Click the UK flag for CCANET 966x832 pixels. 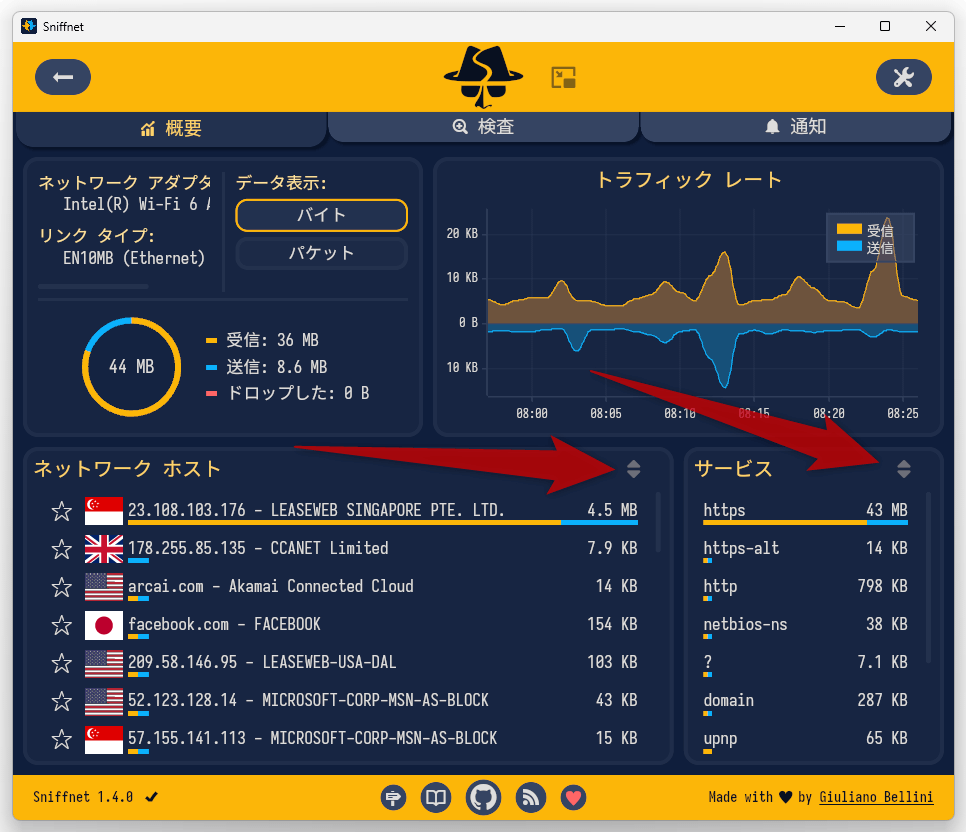[x=104, y=549]
